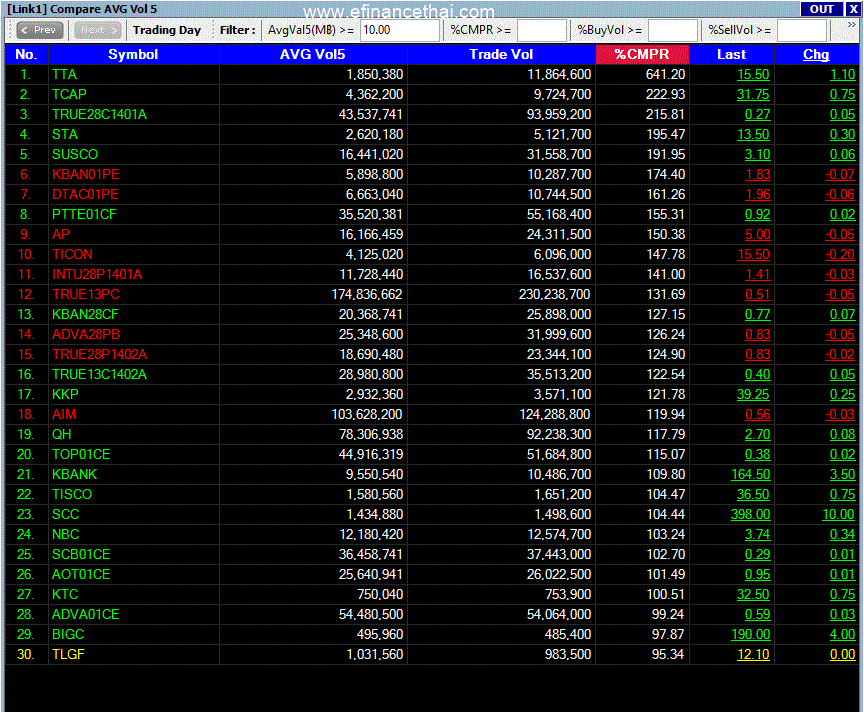The width and height of the screenshot is (864, 712).
Task: Click the %SellVol filter input field
Action: pyautogui.click(x=802, y=30)
